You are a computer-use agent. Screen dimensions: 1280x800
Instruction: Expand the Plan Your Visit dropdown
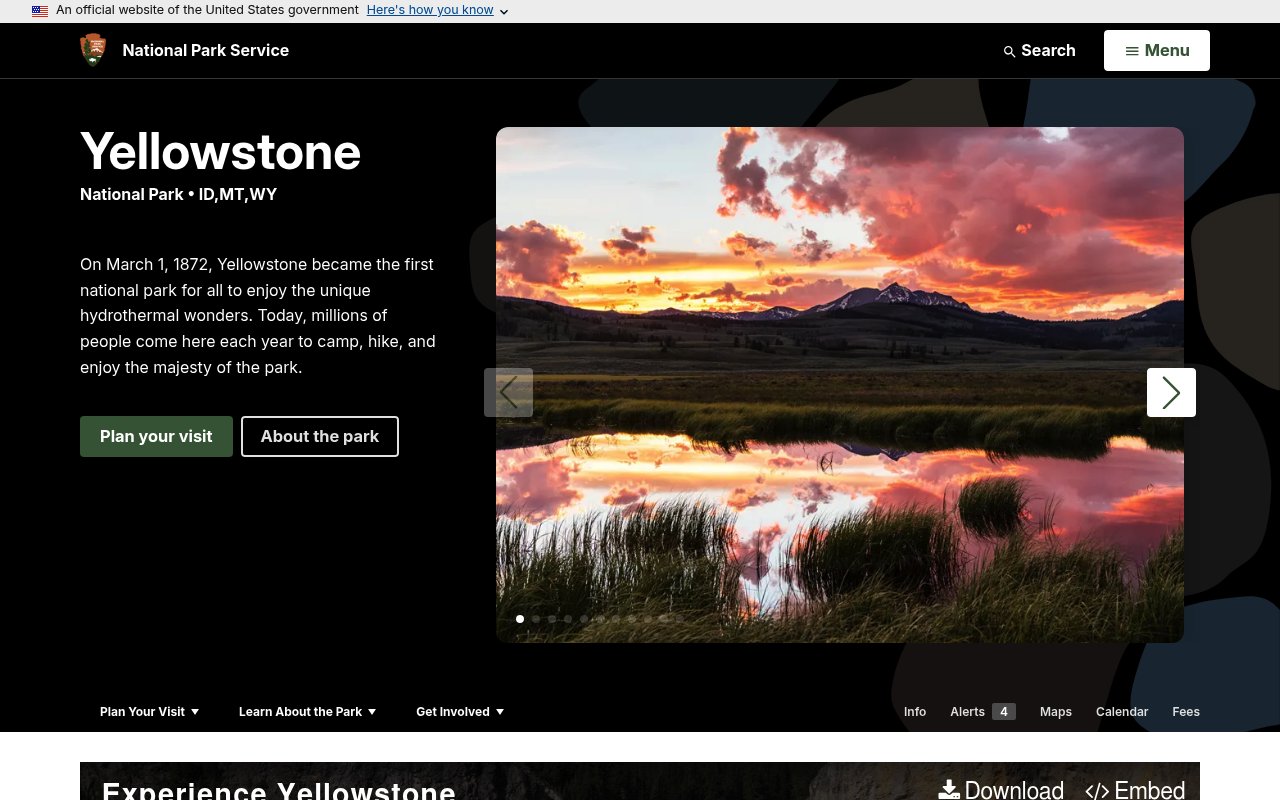click(150, 712)
